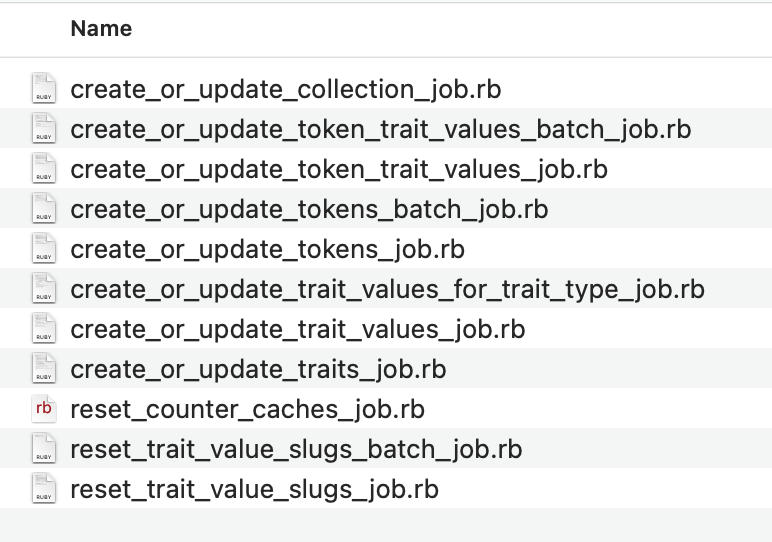
Task: Click the icon next to reset_trait_value_slugs_job.rb
Action: (x=43, y=489)
